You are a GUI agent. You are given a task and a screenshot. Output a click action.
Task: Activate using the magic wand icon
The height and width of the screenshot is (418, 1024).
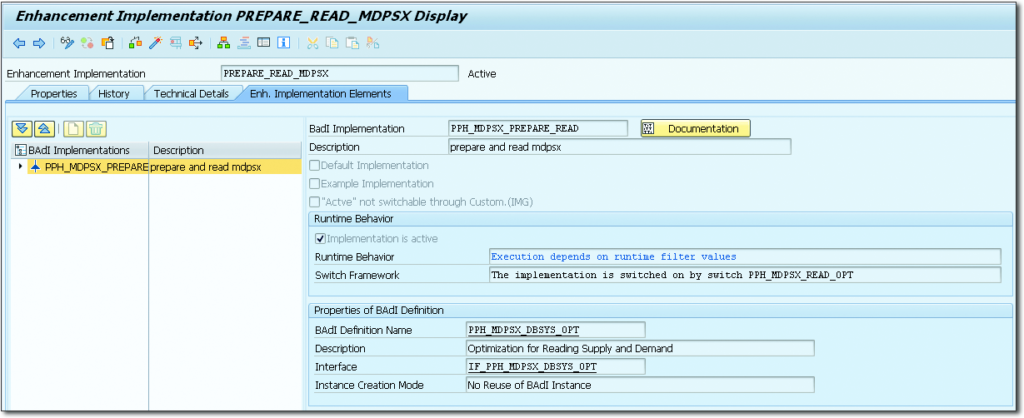click(155, 43)
